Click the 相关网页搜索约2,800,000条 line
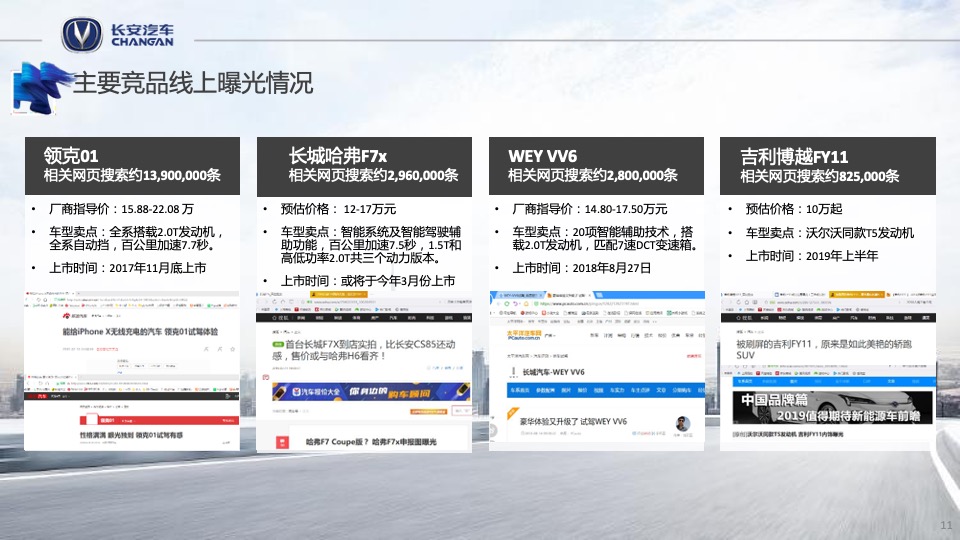 click(592, 175)
